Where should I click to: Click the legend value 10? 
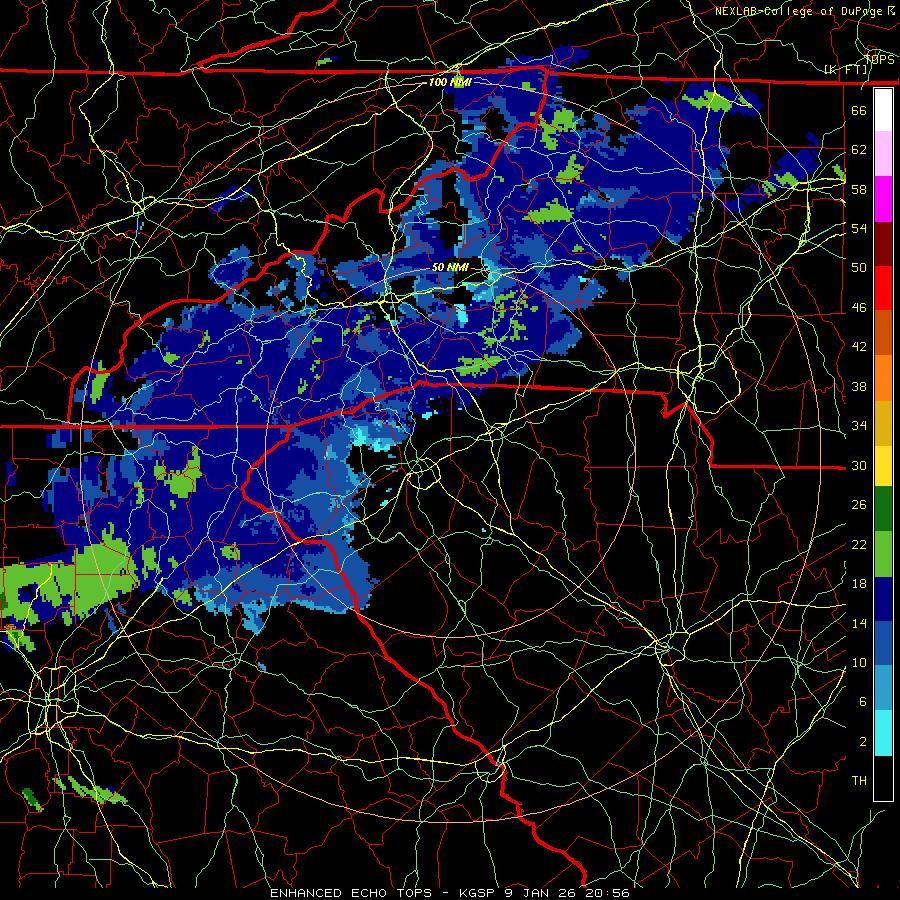pos(859,662)
